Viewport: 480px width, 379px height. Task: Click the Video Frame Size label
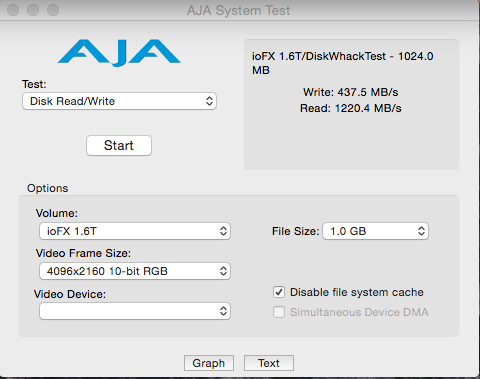pyautogui.click(x=83, y=253)
